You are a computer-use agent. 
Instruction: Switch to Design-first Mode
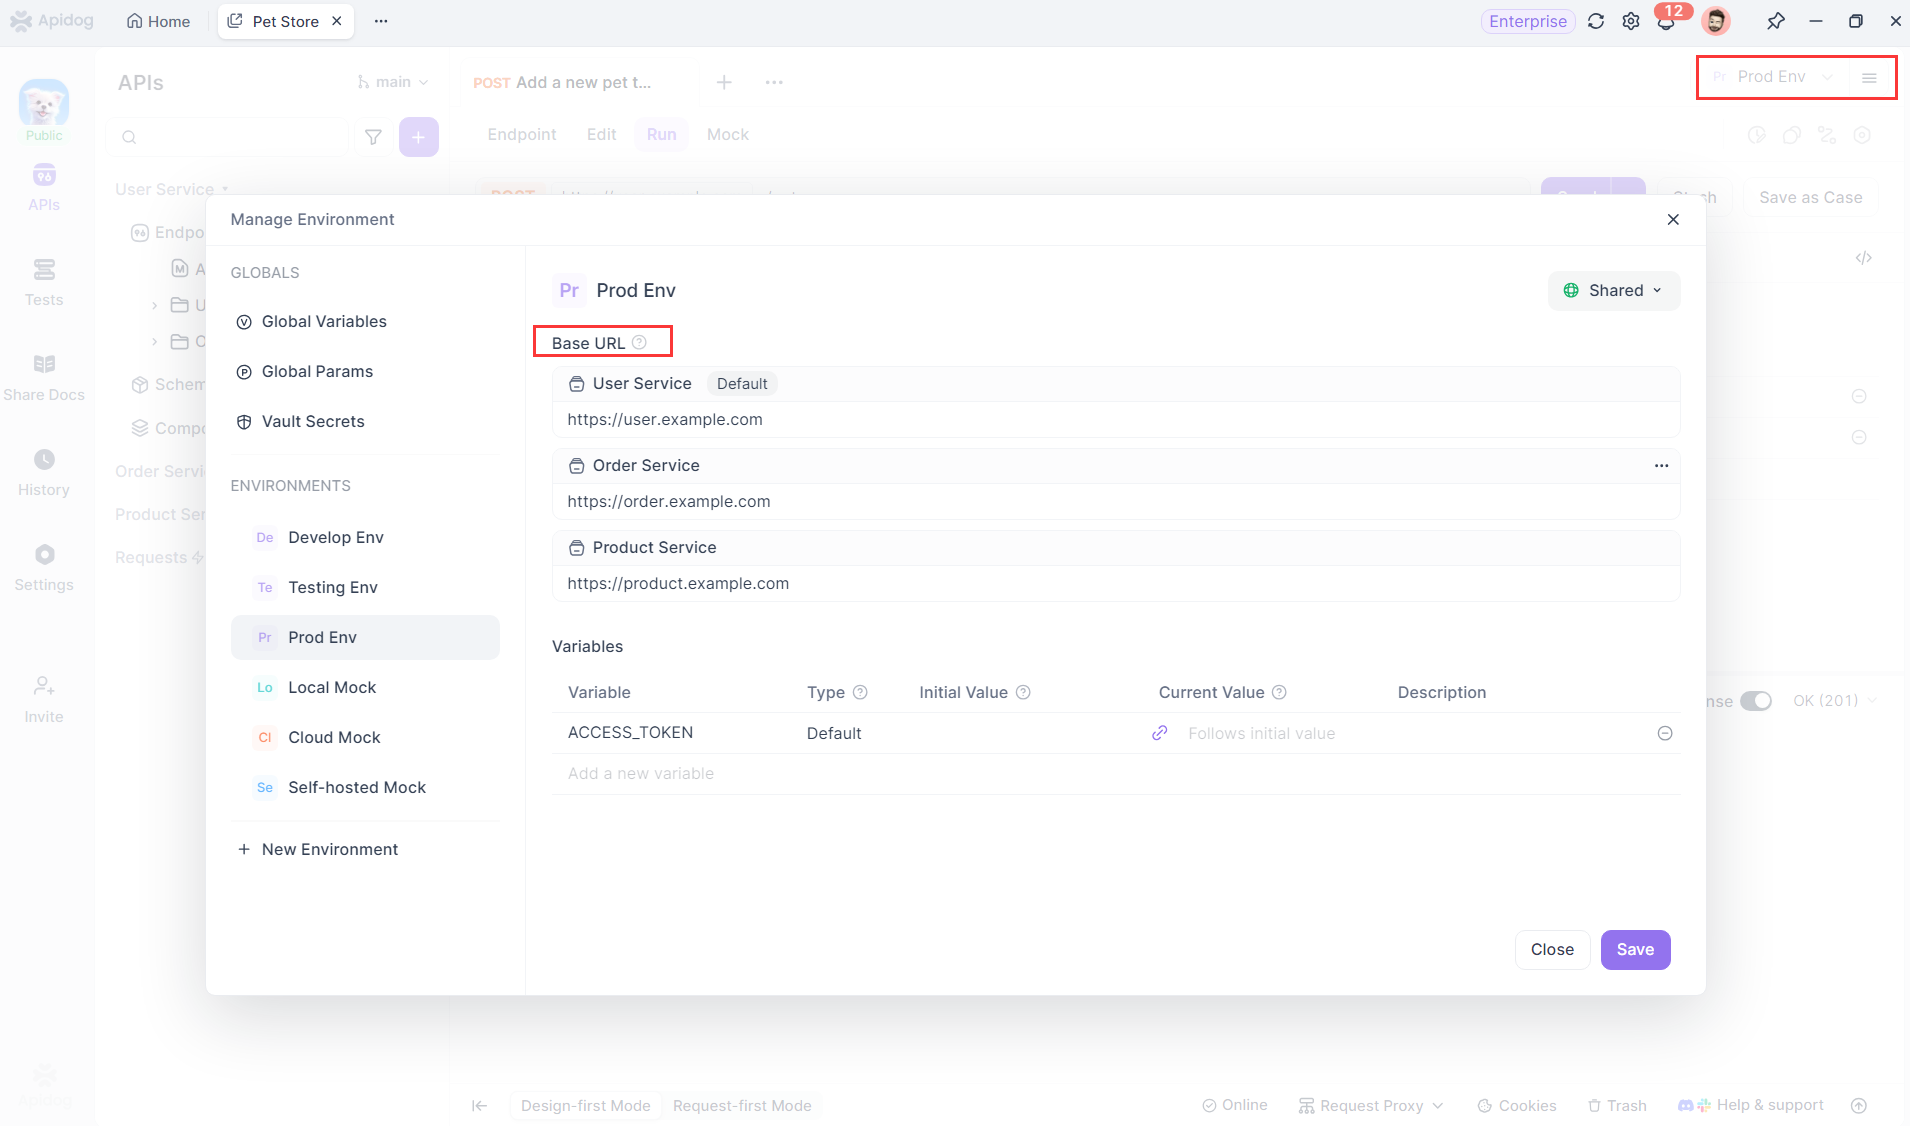point(586,1105)
